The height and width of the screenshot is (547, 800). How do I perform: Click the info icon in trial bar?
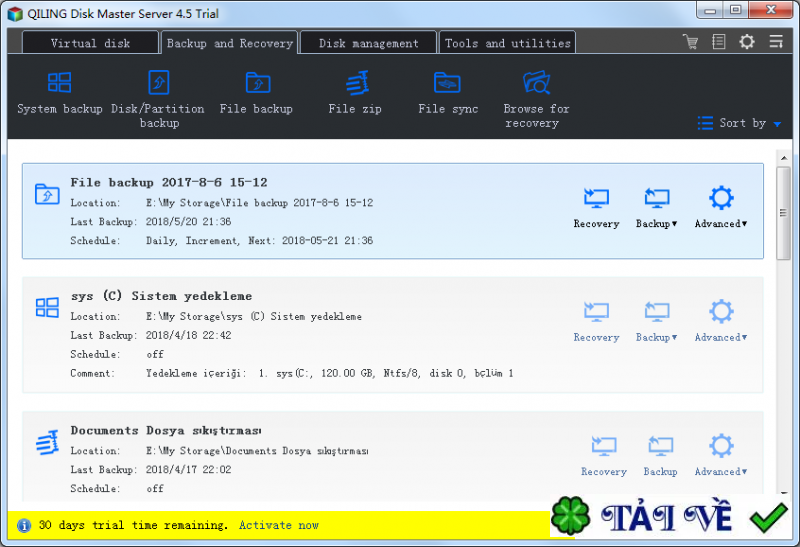pyautogui.click(x=24, y=525)
